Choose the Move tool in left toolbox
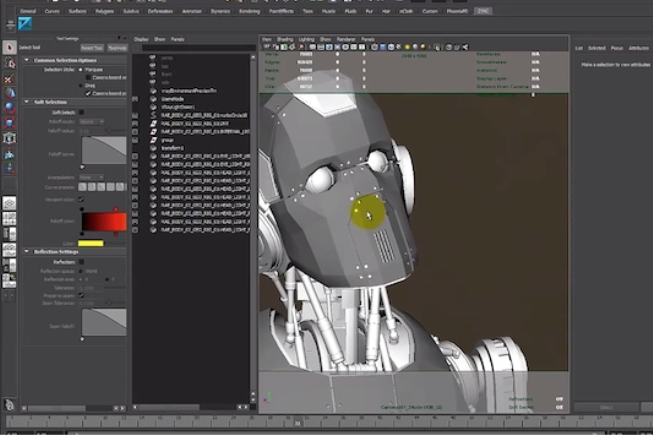Viewport: 653px width, 435px height. click(x=9, y=92)
